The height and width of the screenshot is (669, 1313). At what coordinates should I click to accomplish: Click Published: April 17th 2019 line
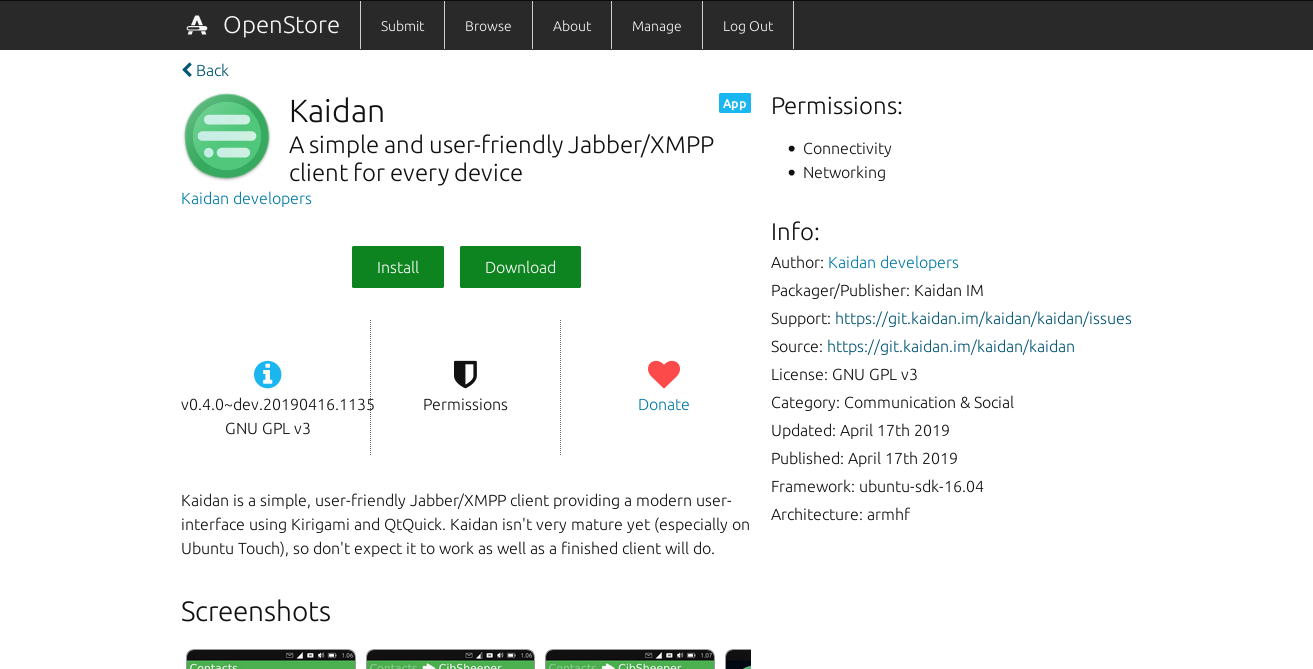coord(864,458)
